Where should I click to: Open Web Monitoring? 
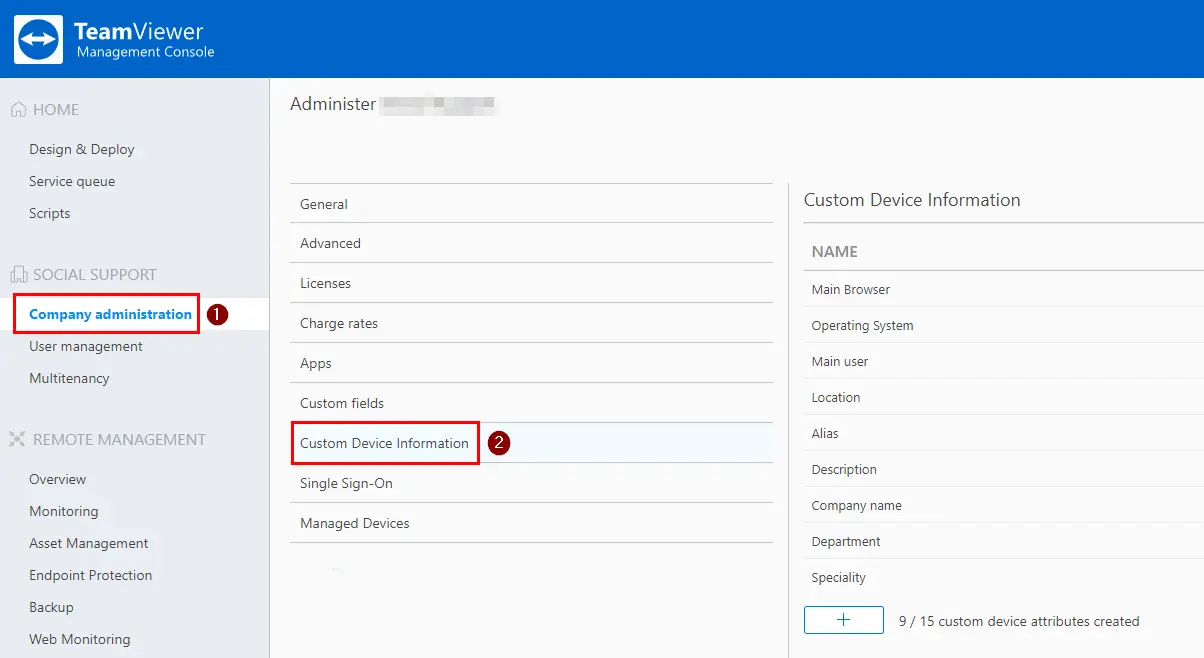pyautogui.click(x=80, y=639)
